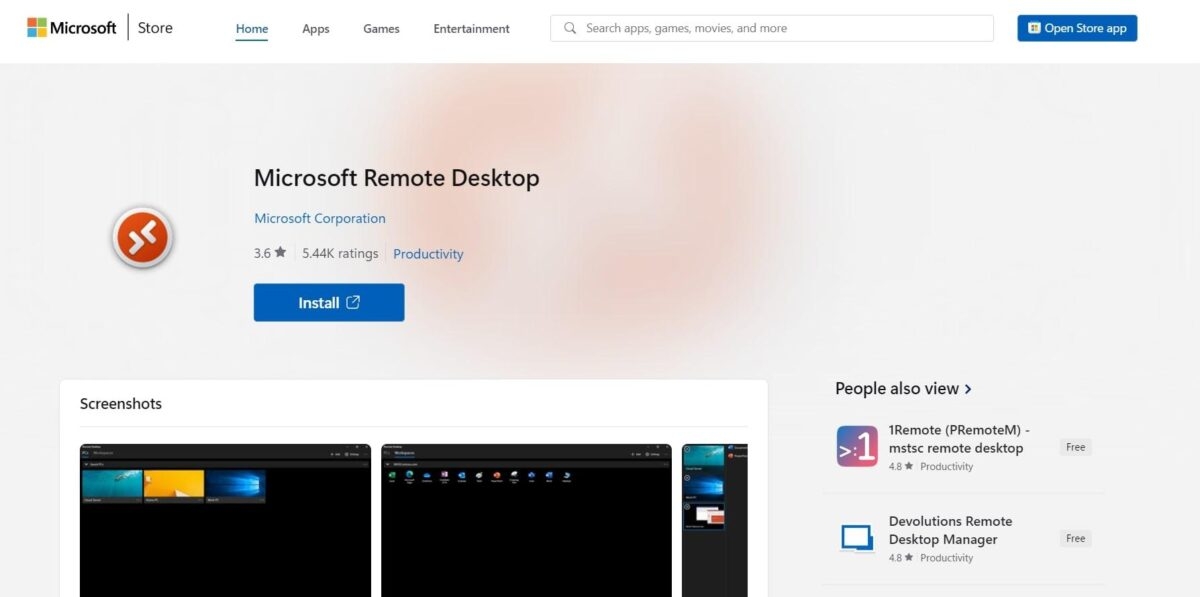This screenshot has width=1200, height=597.
Task: Open the Microsoft Corporation publisher link
Action: 320,218
